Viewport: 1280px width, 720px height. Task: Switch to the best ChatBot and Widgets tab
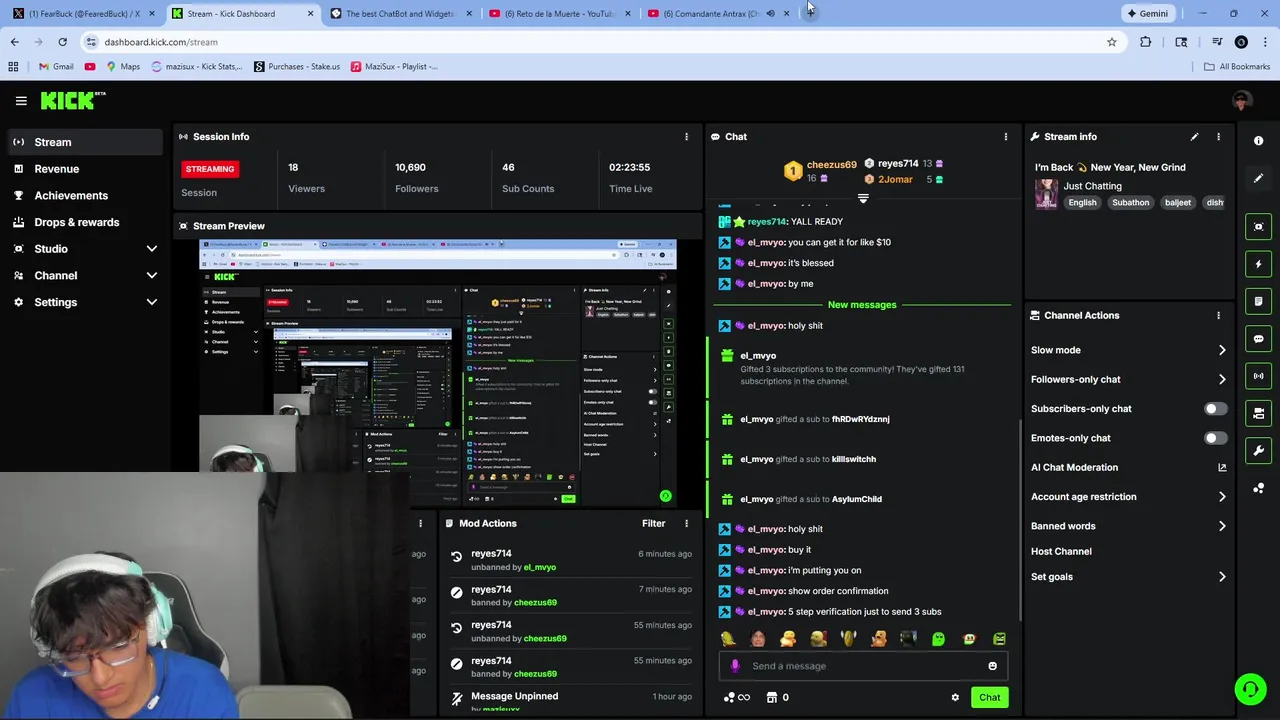(400, 14)
